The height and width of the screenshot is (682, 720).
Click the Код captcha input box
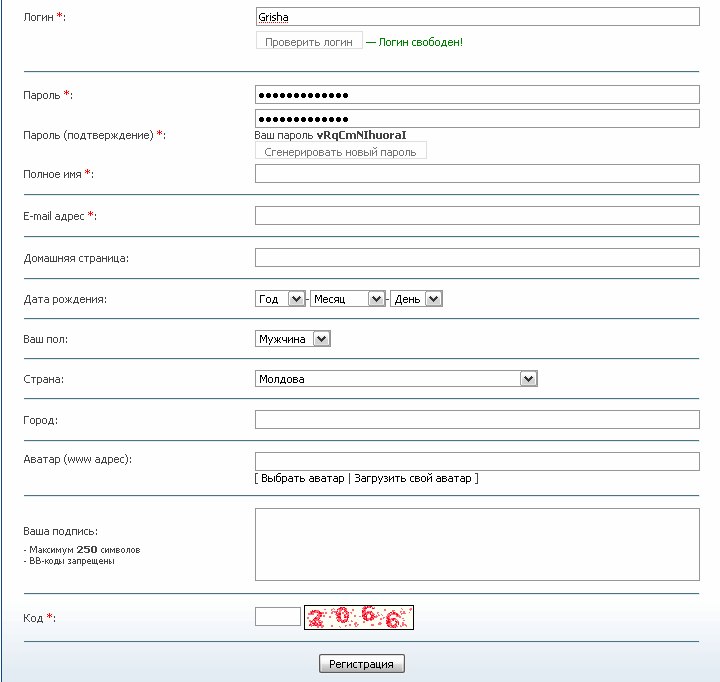(278, 617)
